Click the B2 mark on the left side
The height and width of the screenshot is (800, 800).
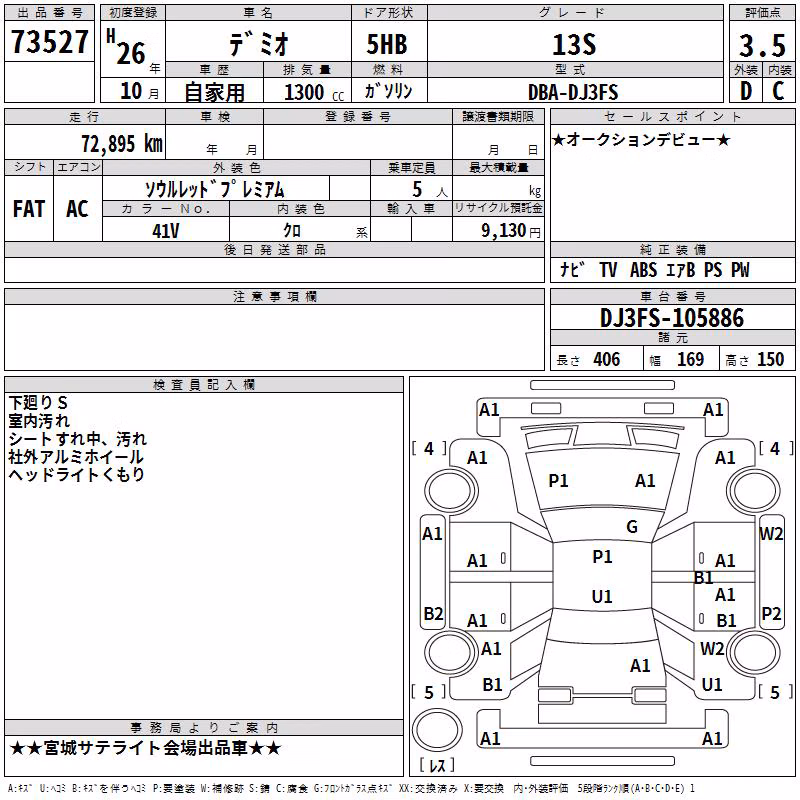coord(433,613)
